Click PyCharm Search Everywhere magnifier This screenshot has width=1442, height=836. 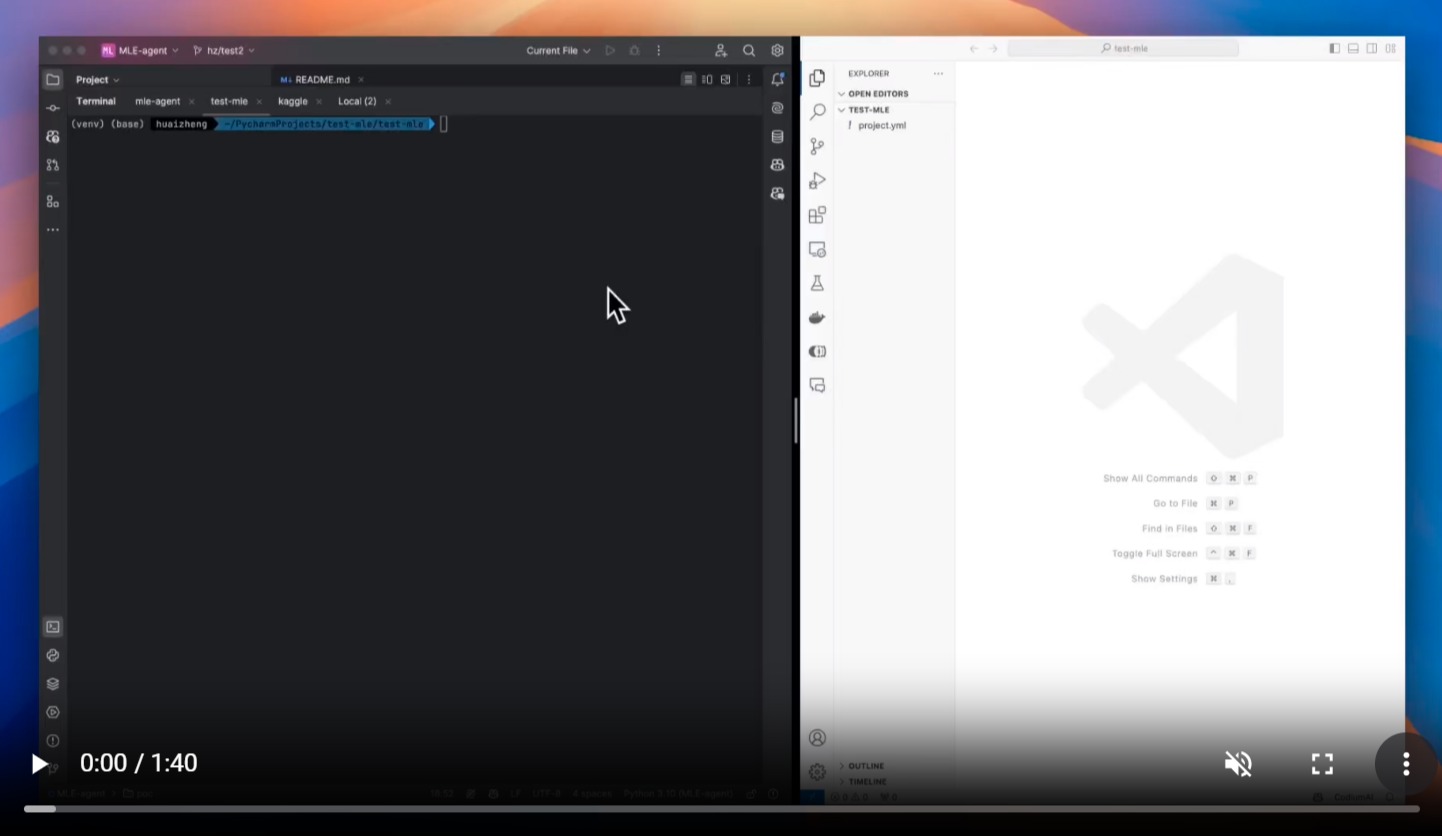pos(749,51)
